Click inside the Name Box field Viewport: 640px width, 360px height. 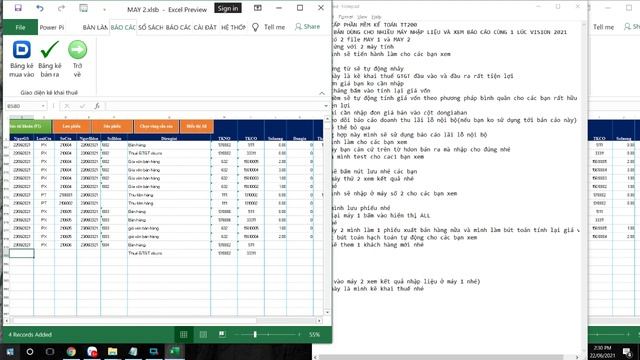click(x=23, y=106)
